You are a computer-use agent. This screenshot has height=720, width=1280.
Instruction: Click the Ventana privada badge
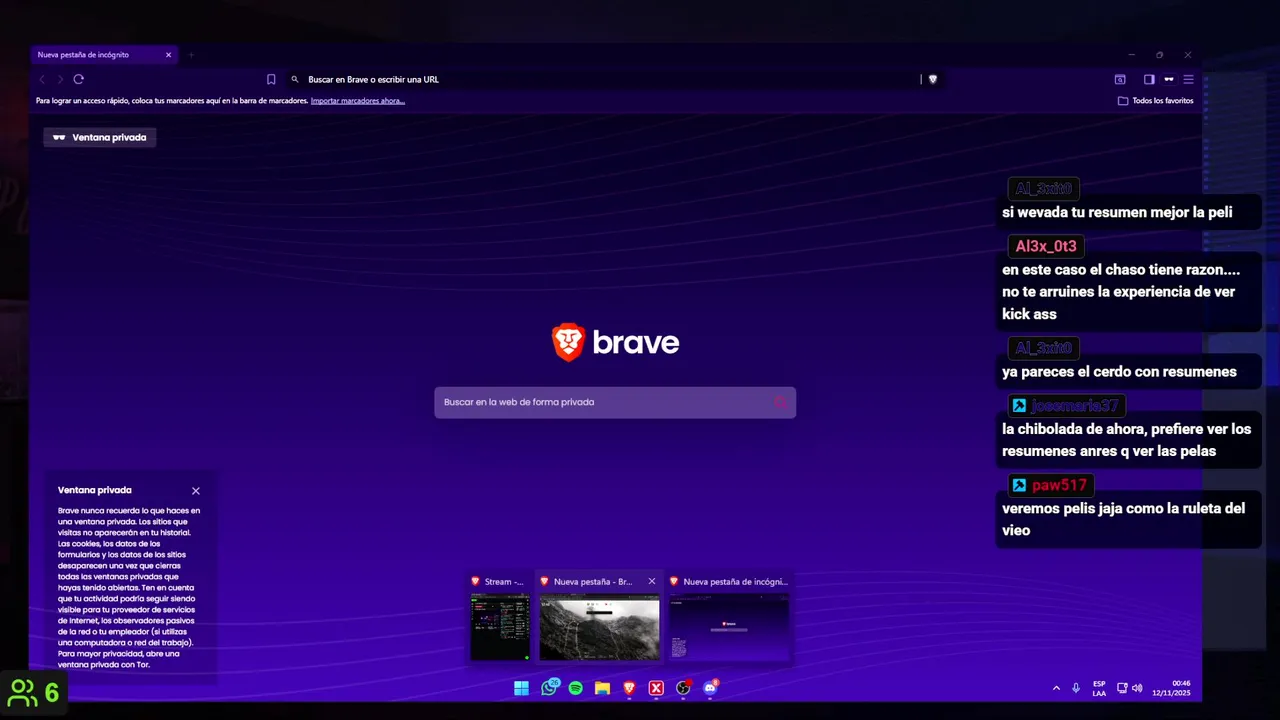point(99,137)
